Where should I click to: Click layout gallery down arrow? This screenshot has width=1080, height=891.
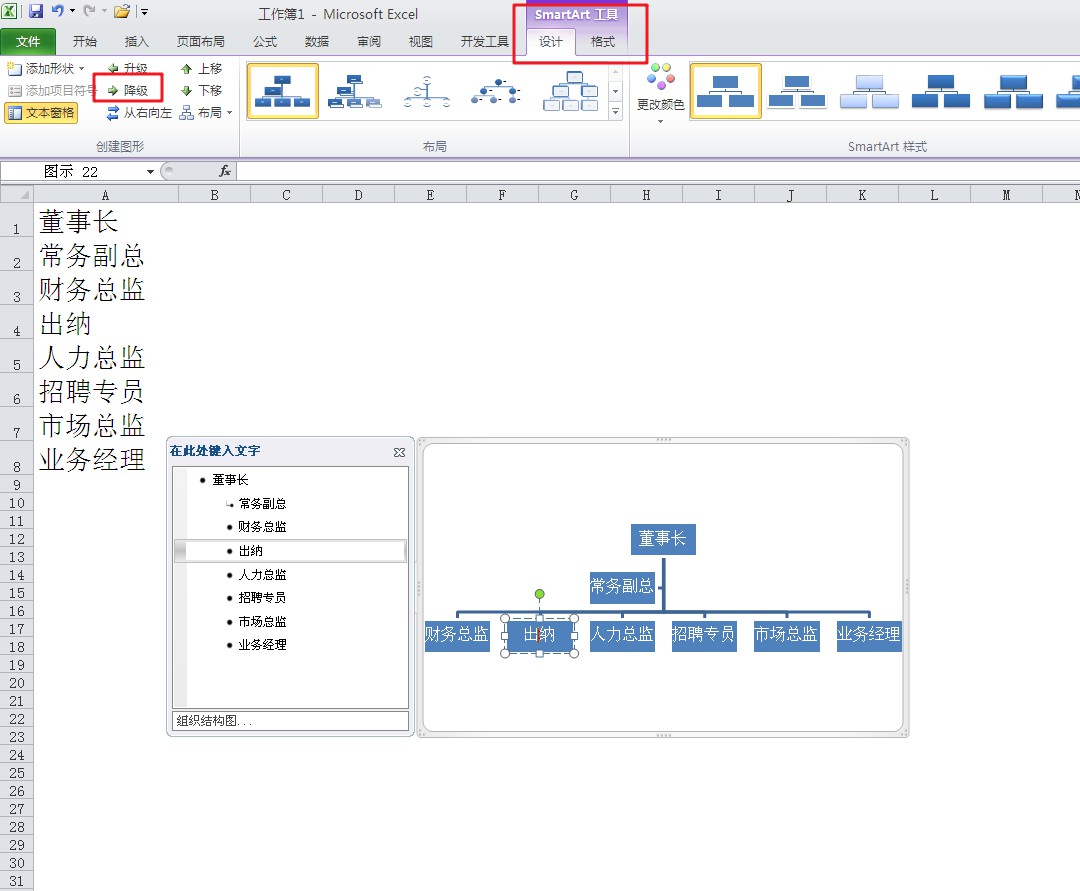[x=616, y=91]
